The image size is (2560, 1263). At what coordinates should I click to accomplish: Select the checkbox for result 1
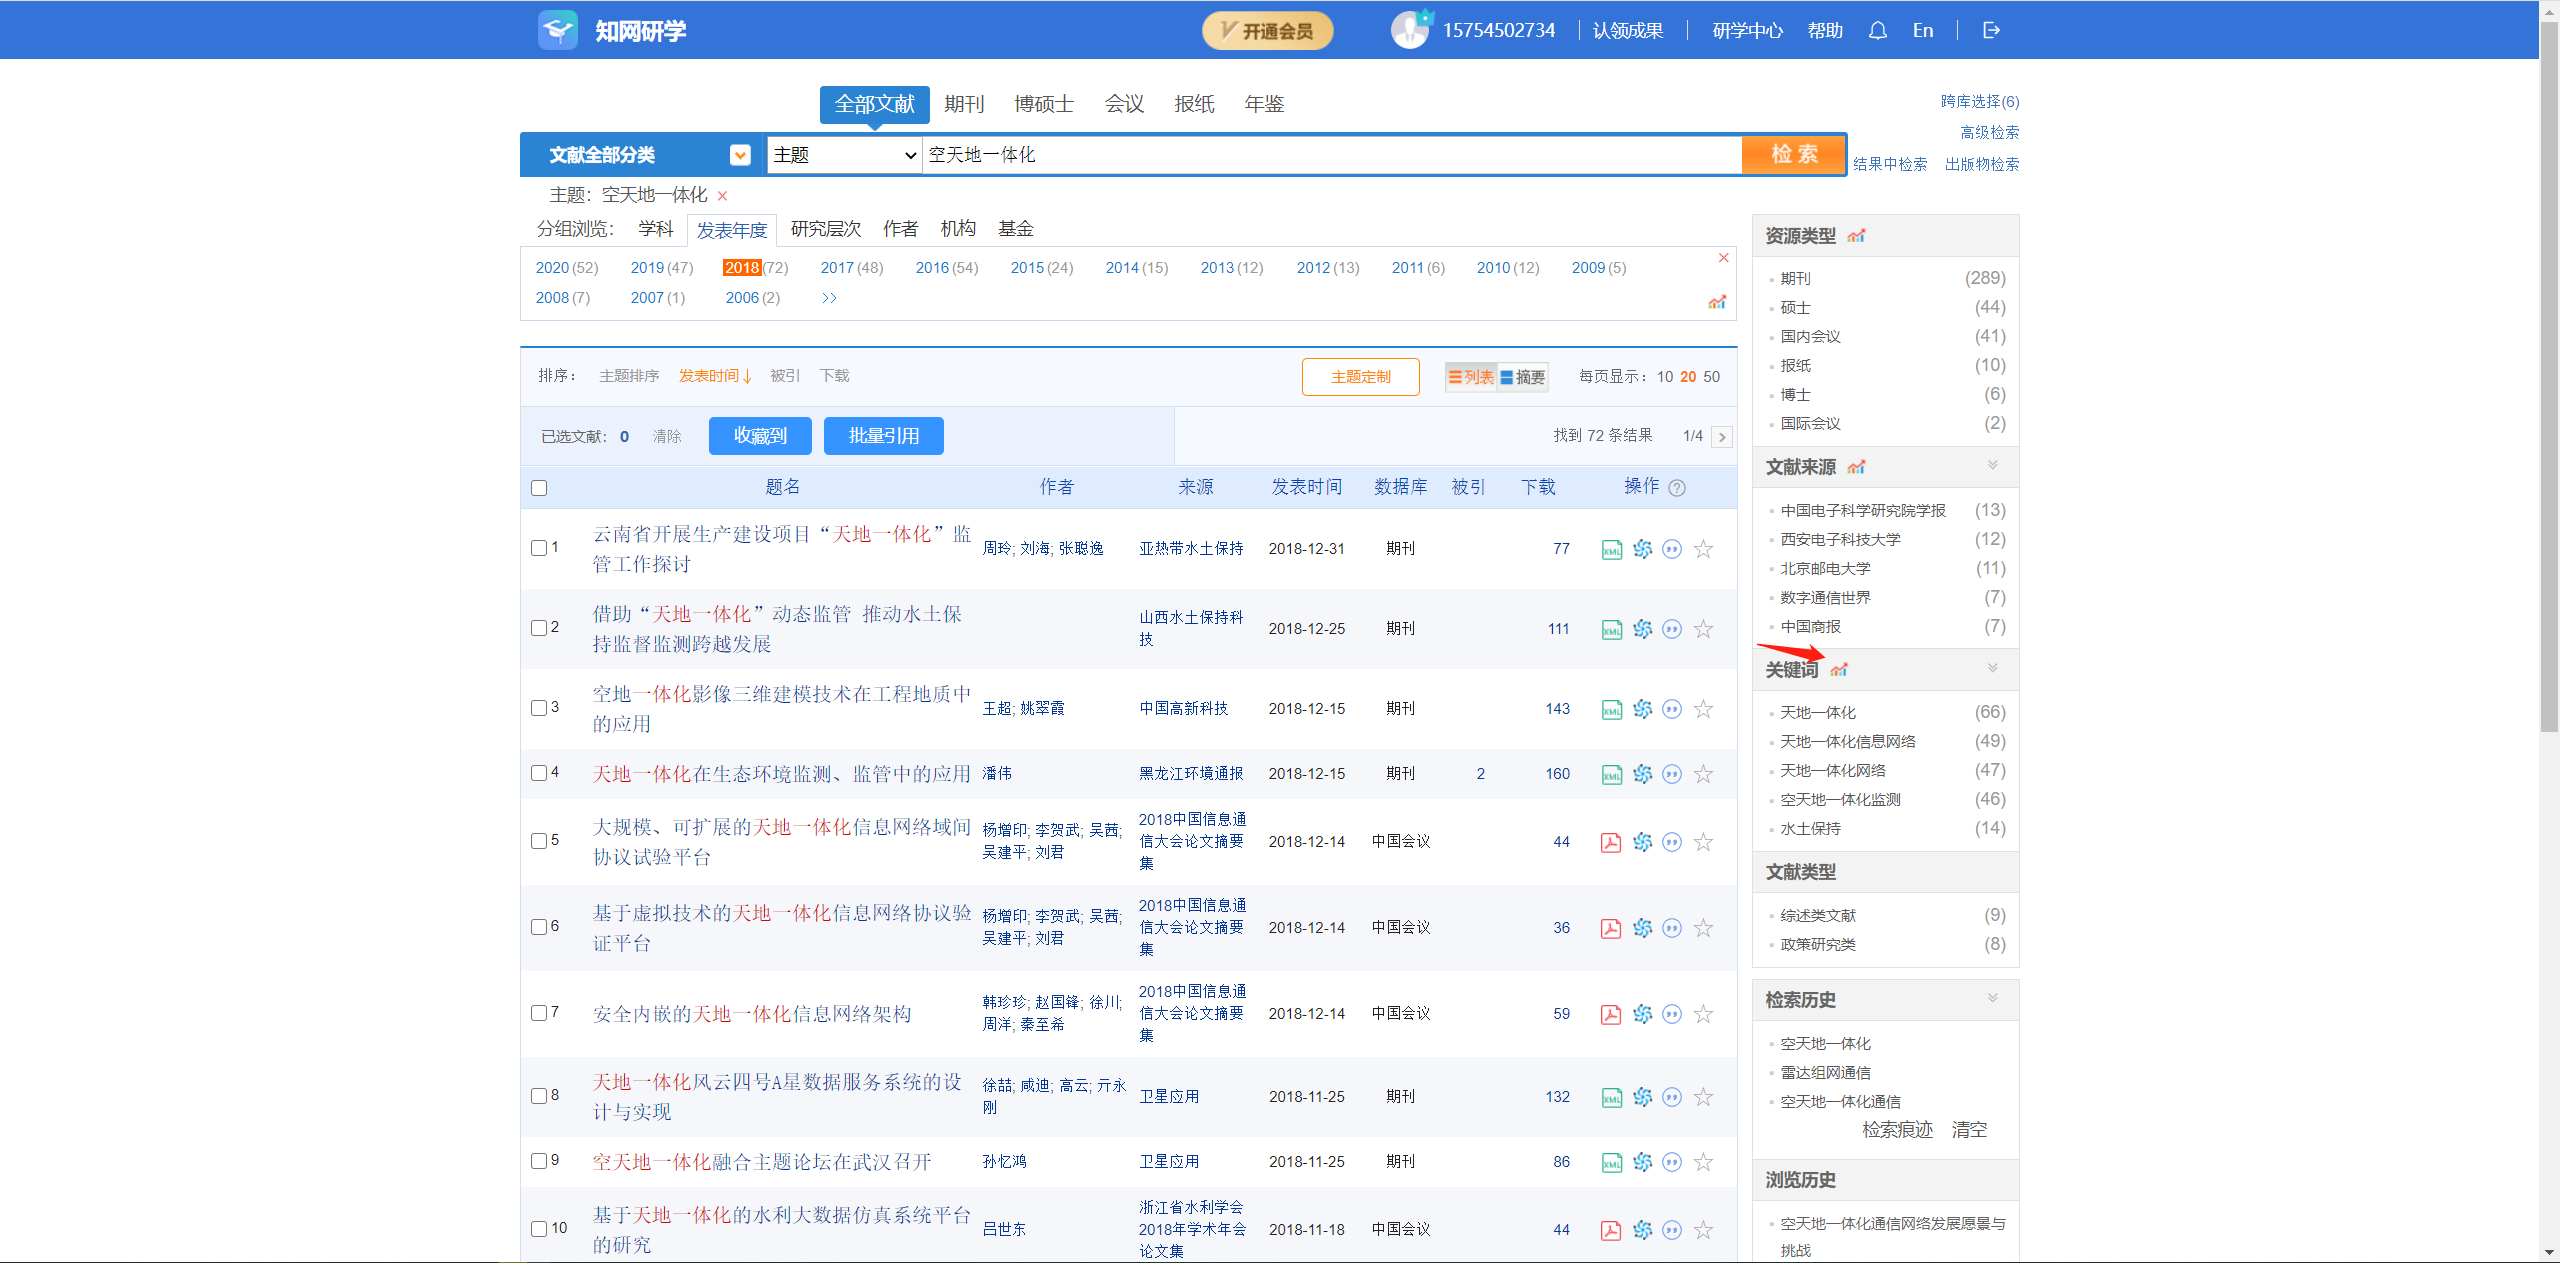pos(539,548)
